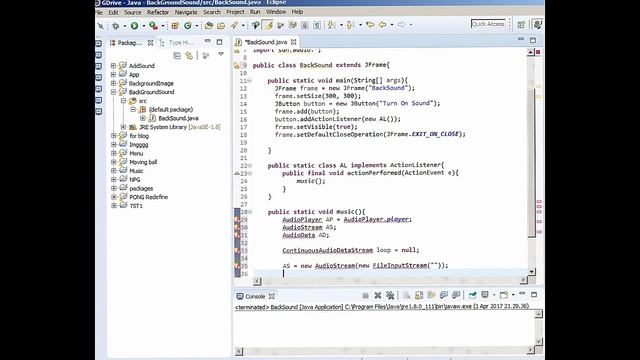Go to Last Edit Location icon

[370, 25]
